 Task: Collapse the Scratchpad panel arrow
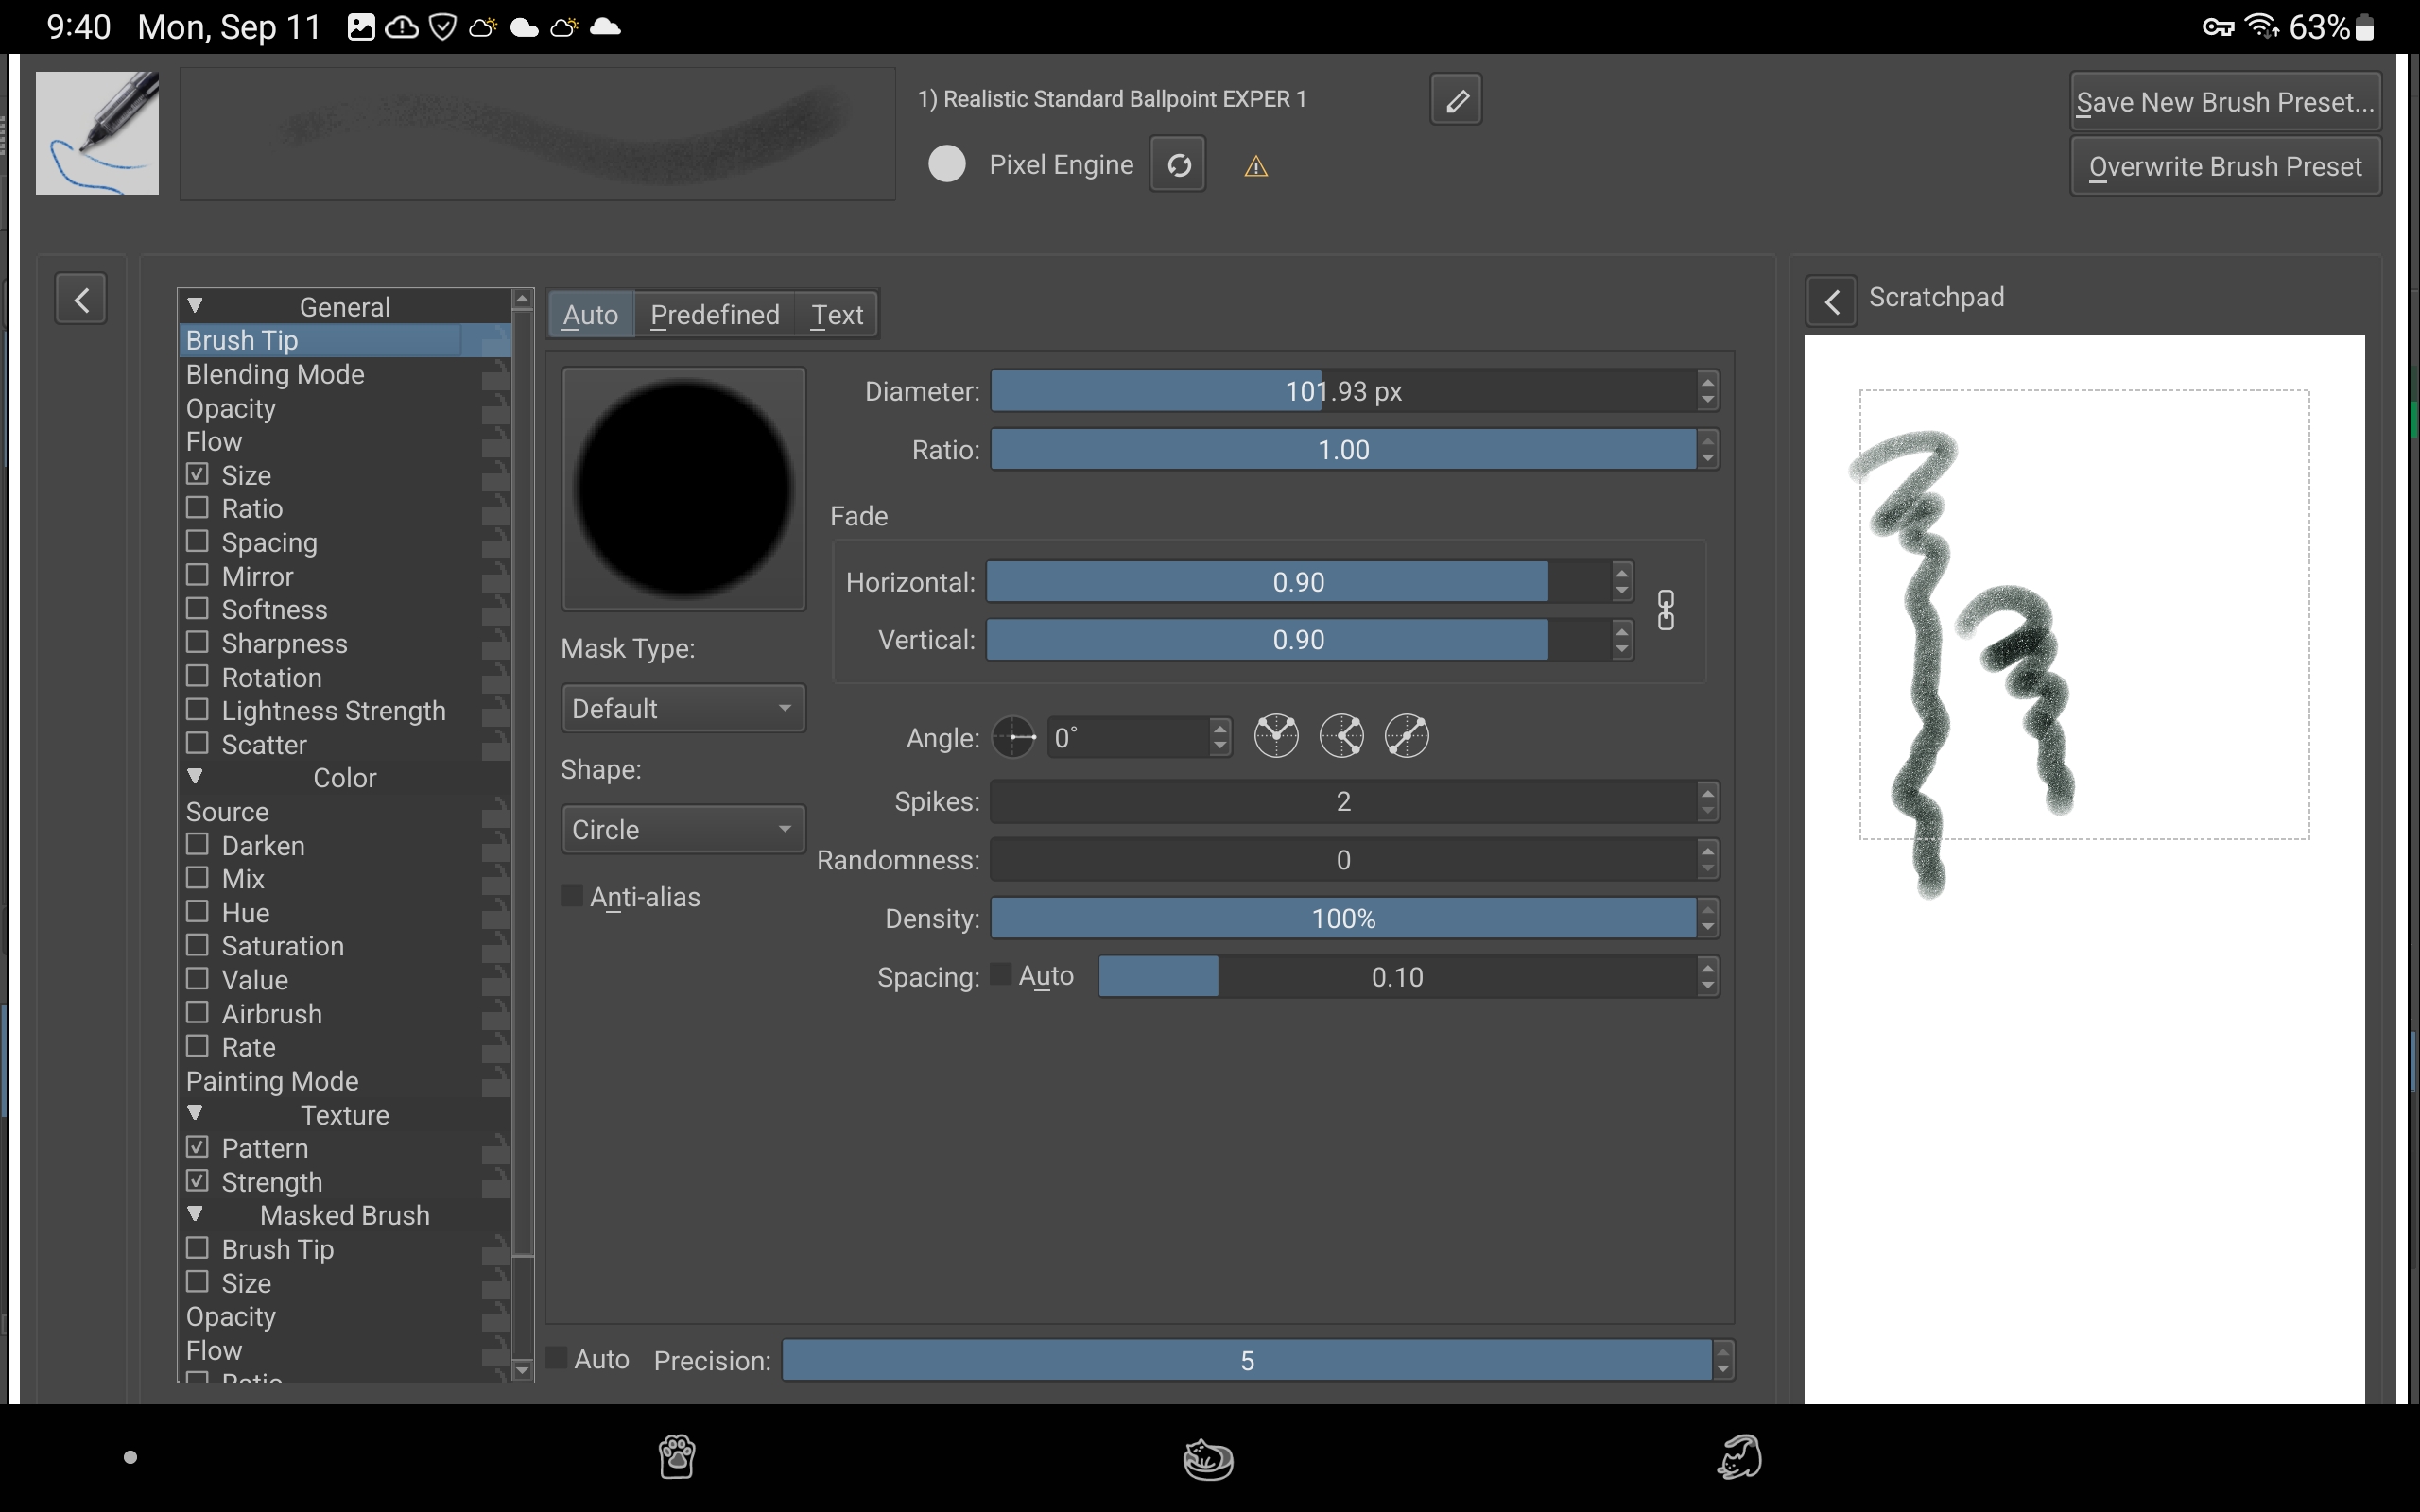coord(1831,300)
